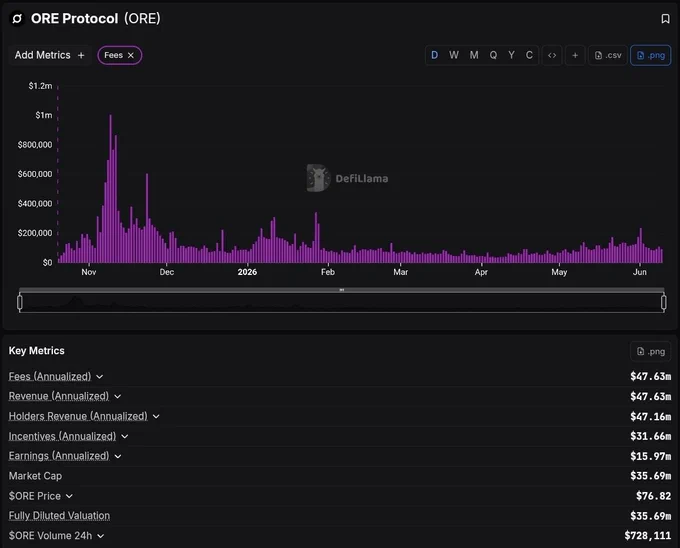The height and width of the screenshot is (548, 680).
Task: Switch chart to Monthly grouping
Action: click(474, 55)
